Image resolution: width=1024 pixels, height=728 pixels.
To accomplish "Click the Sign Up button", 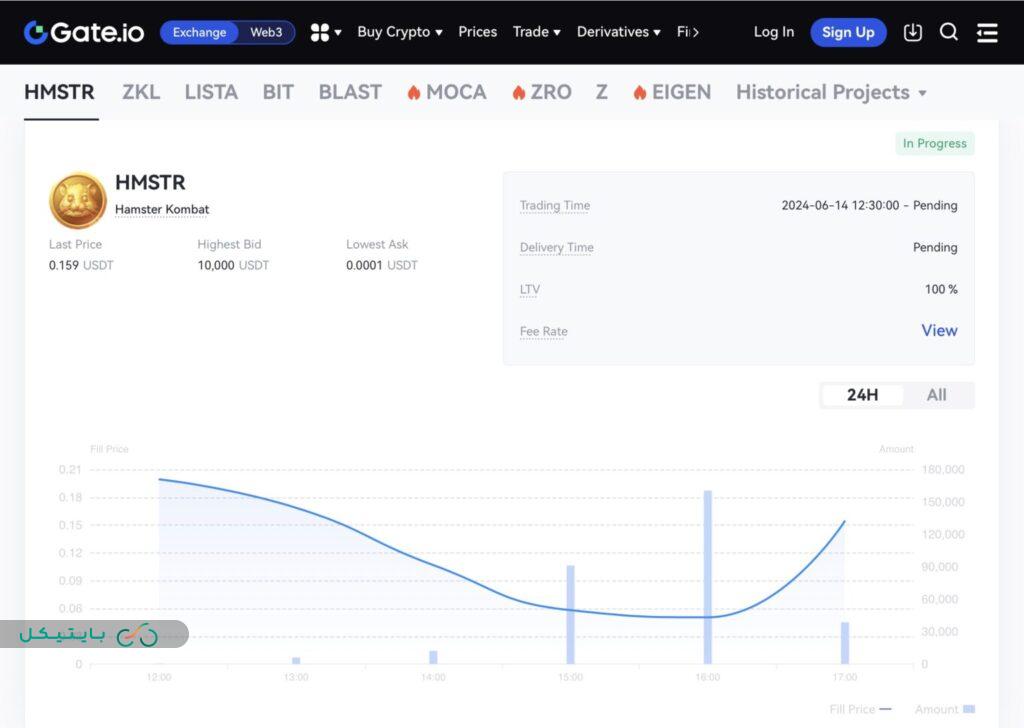I will pos(848,31).
